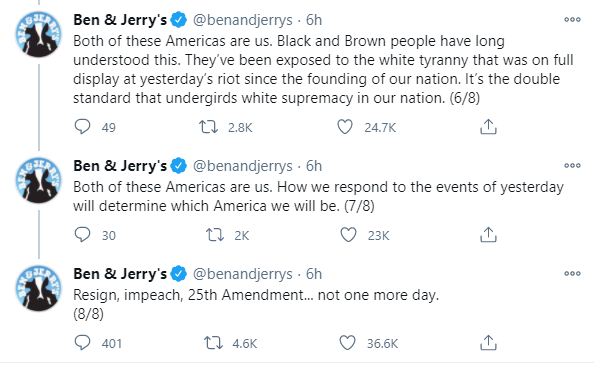Reply to the 7/8 tweet with 30 replies
Viewport: 594px width, 366px height.
82,235
